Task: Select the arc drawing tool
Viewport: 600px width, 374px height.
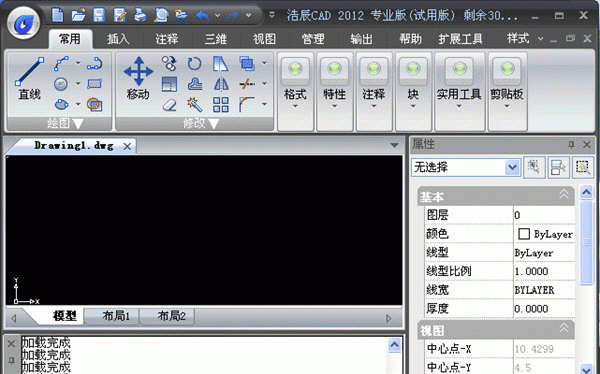Action: click(94, 63)
